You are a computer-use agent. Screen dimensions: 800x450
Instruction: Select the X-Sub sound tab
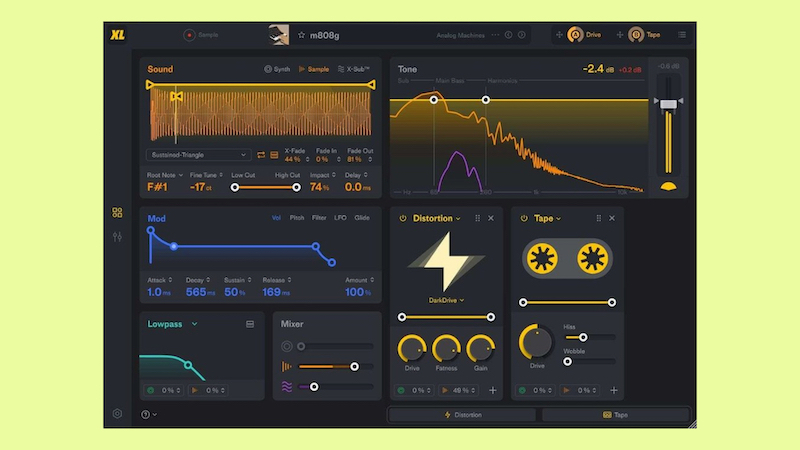pos(352,69)
